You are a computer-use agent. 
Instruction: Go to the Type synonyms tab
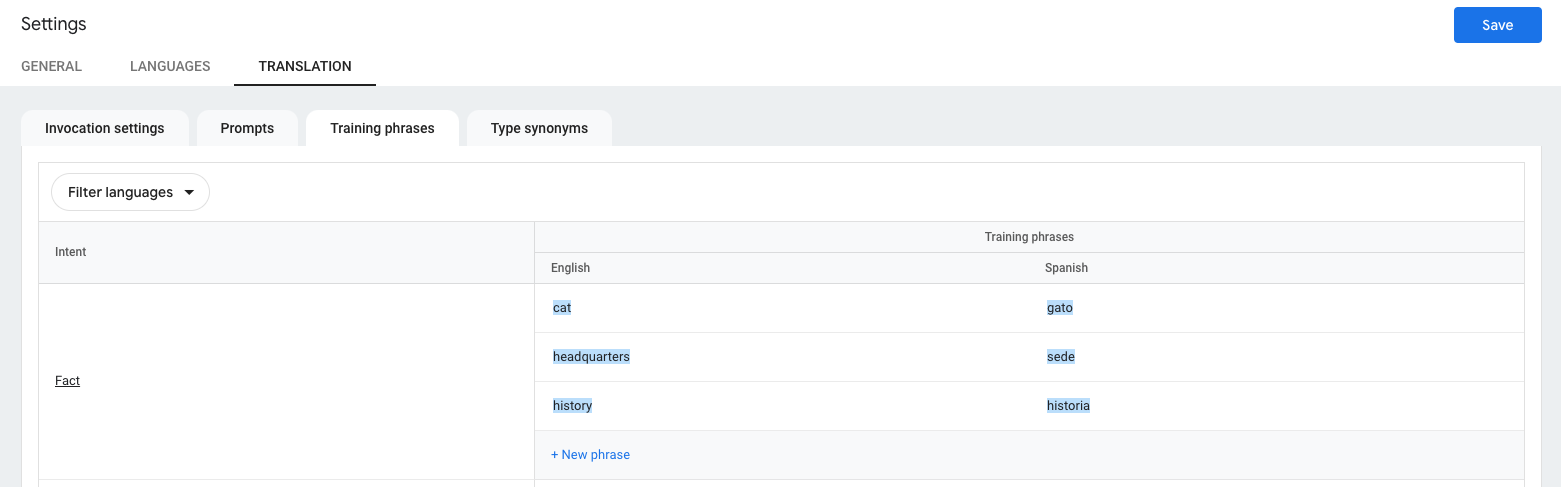point(539,128)
